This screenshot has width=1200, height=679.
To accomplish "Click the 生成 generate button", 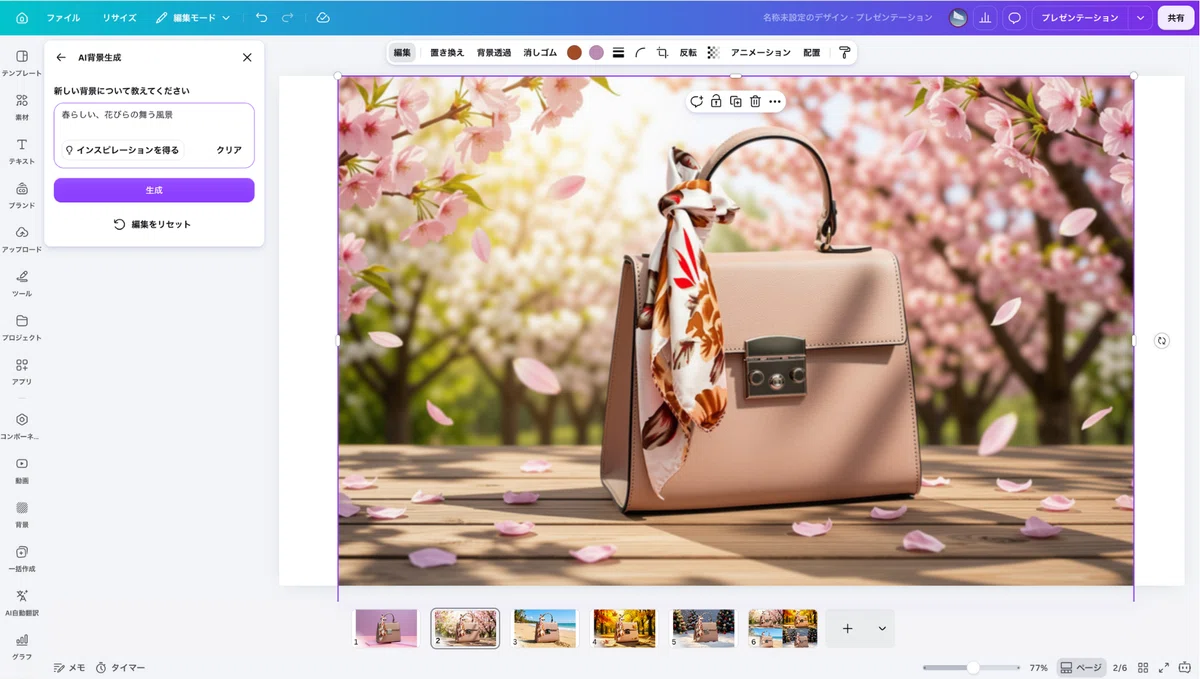I will pos(154,190).
